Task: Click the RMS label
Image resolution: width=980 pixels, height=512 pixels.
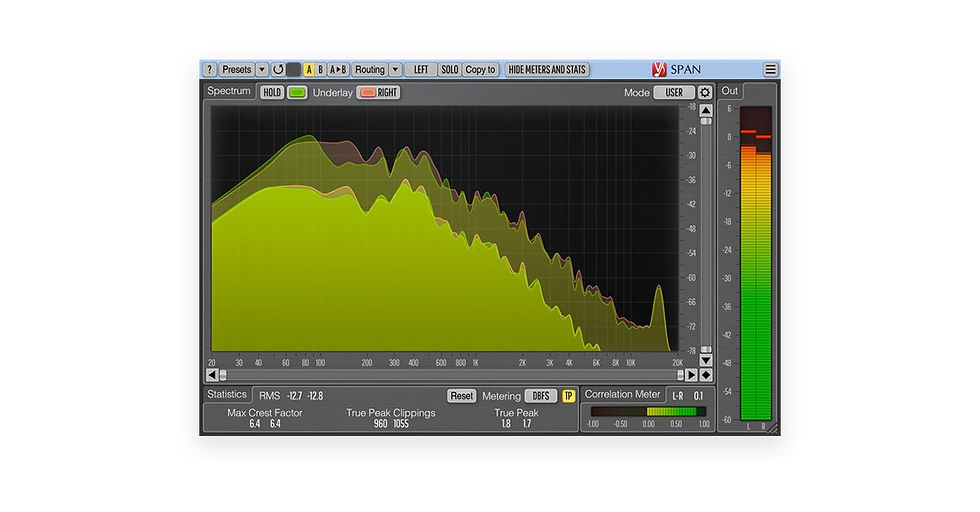Action: click(269, 396)
